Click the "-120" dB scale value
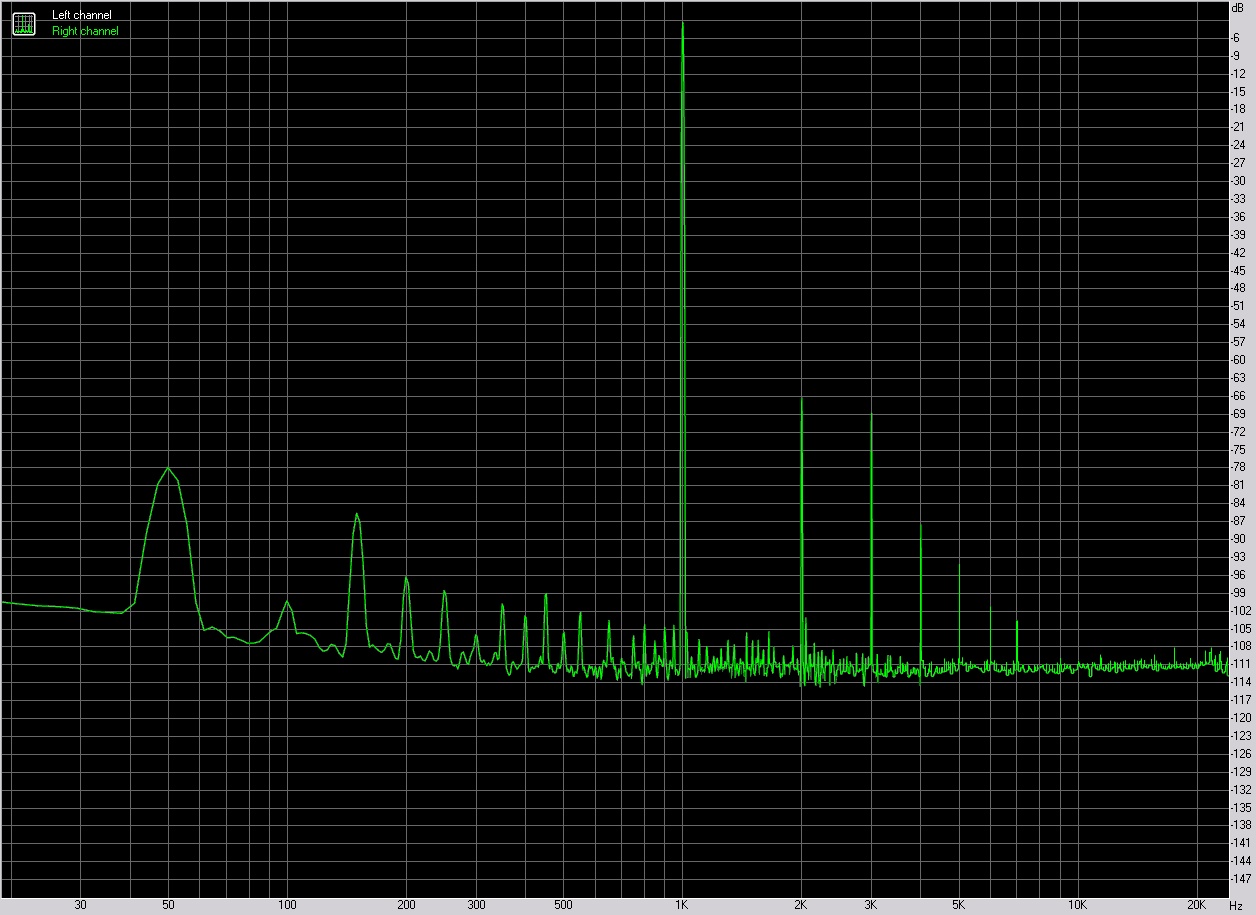The image size is (1256, 915). pos(1240,717)
